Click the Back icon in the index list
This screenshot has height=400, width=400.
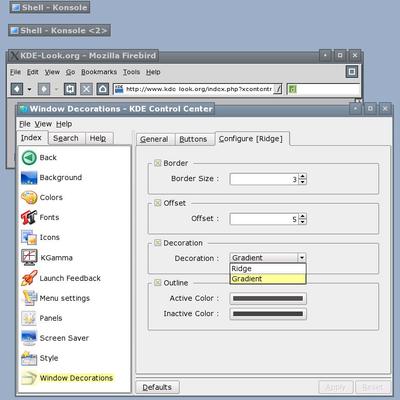click(x=29, y=158)
